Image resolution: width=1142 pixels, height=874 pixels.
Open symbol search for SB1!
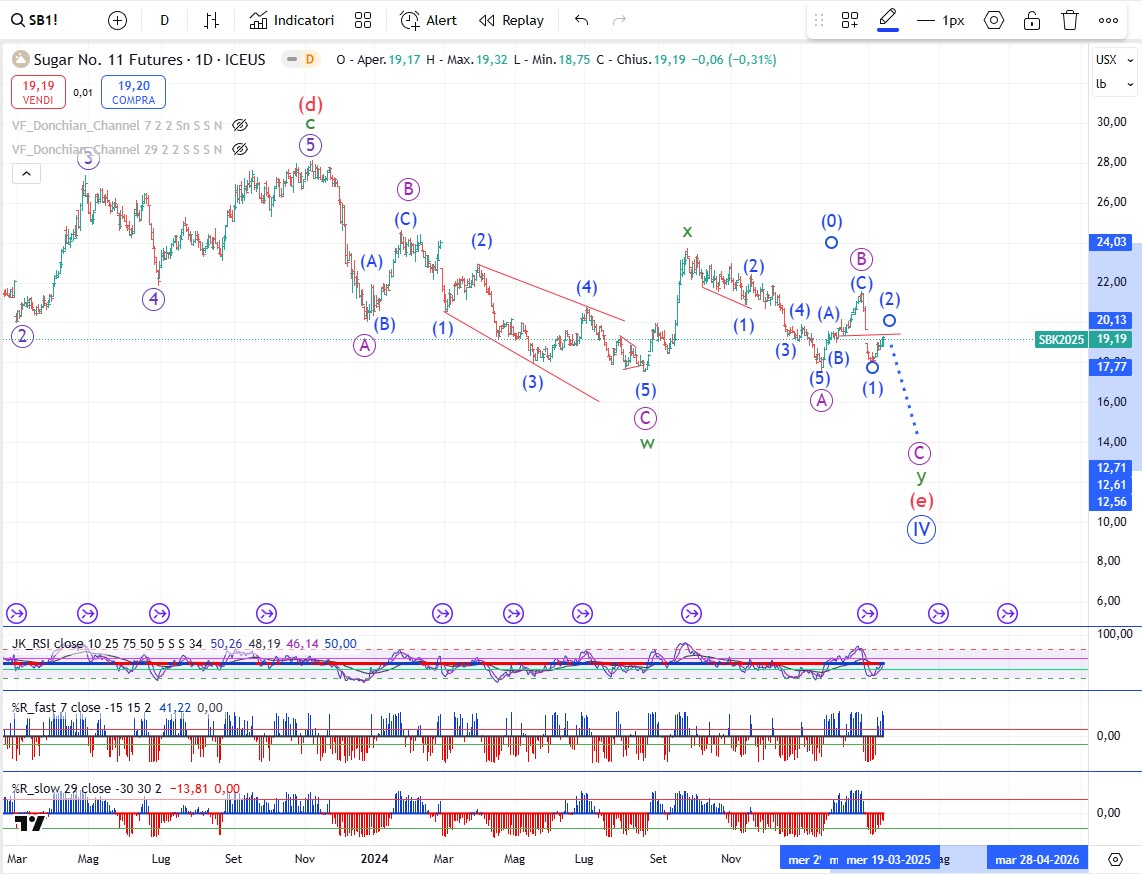pyautogui.click(x=34, y=20)
